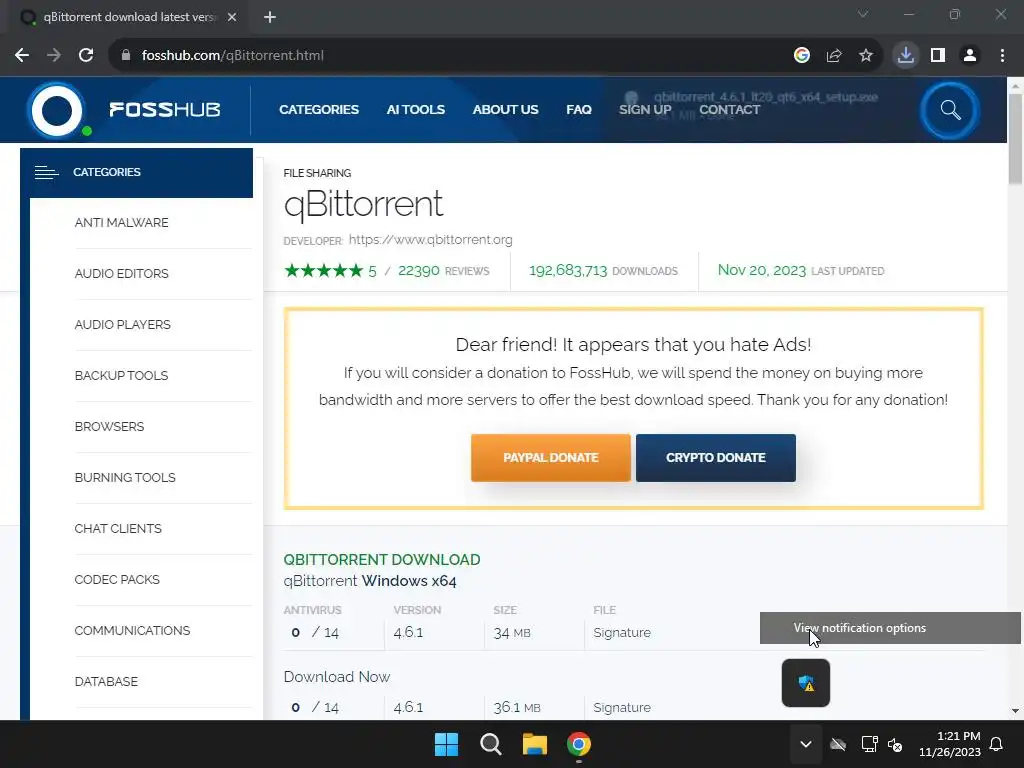Click the OneDrive cloud tray icon
Image resolution: width=1024 pixels, height=768 pixels.
[838, 744]
